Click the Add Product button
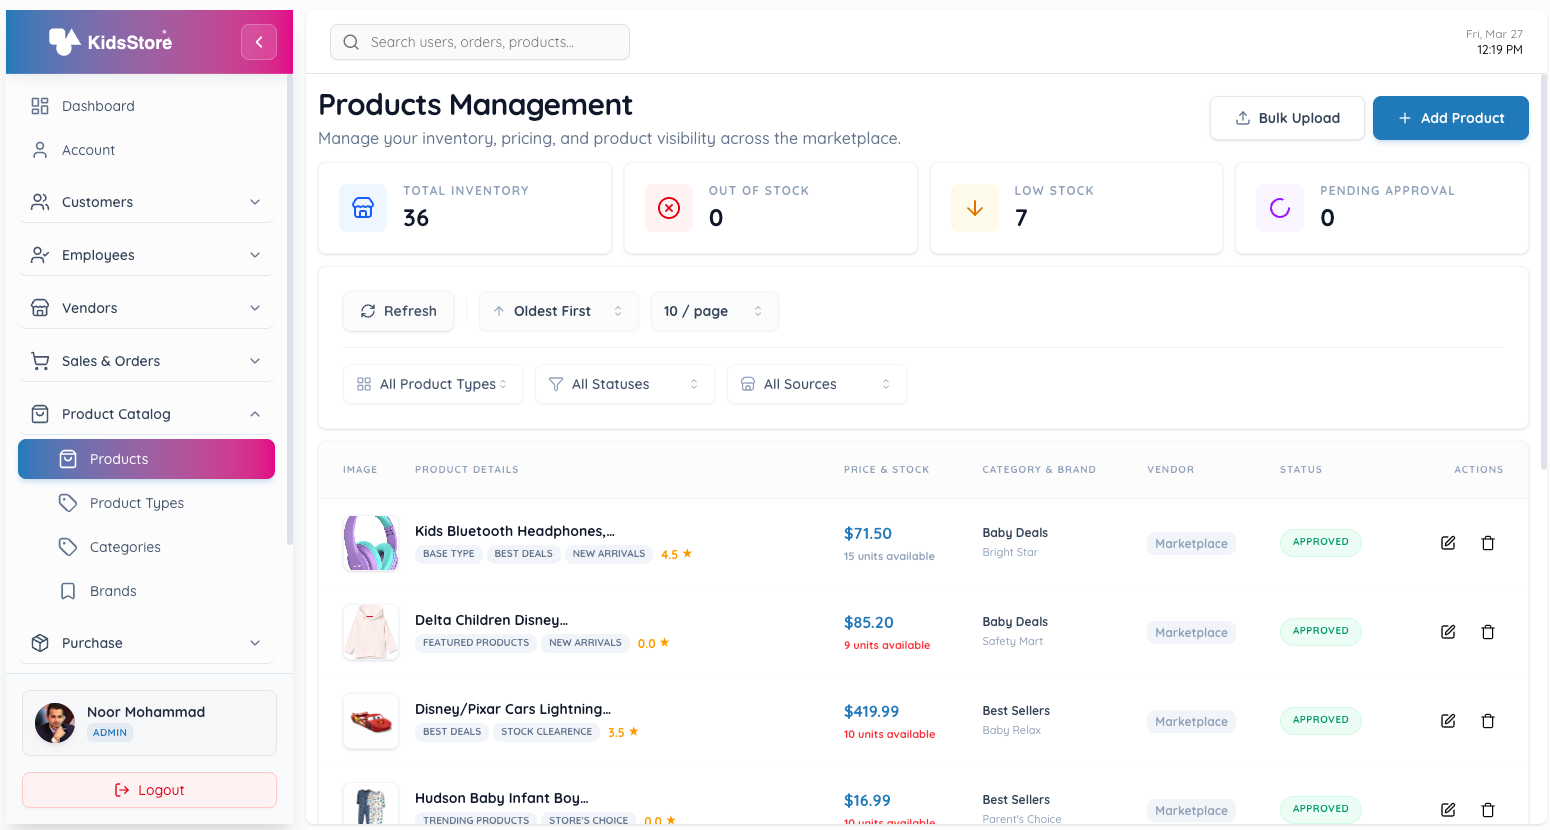Viewport: 1550px width, 830px height. 1450,117
